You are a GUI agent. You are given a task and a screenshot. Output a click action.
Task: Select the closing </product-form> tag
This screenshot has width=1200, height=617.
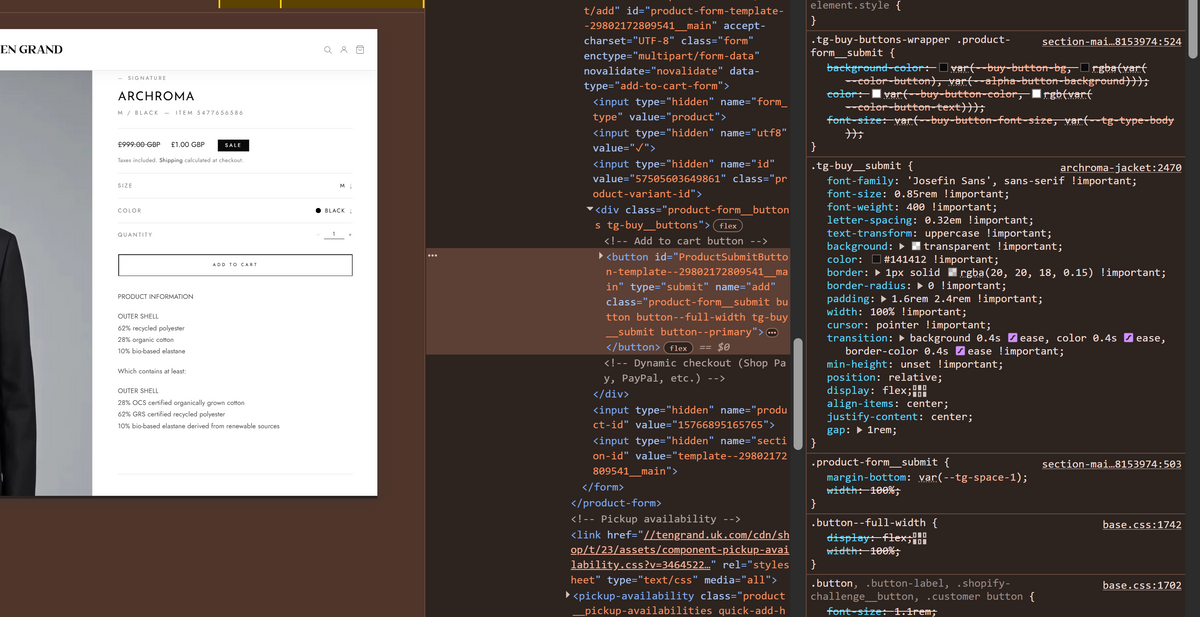pos(616,503)
